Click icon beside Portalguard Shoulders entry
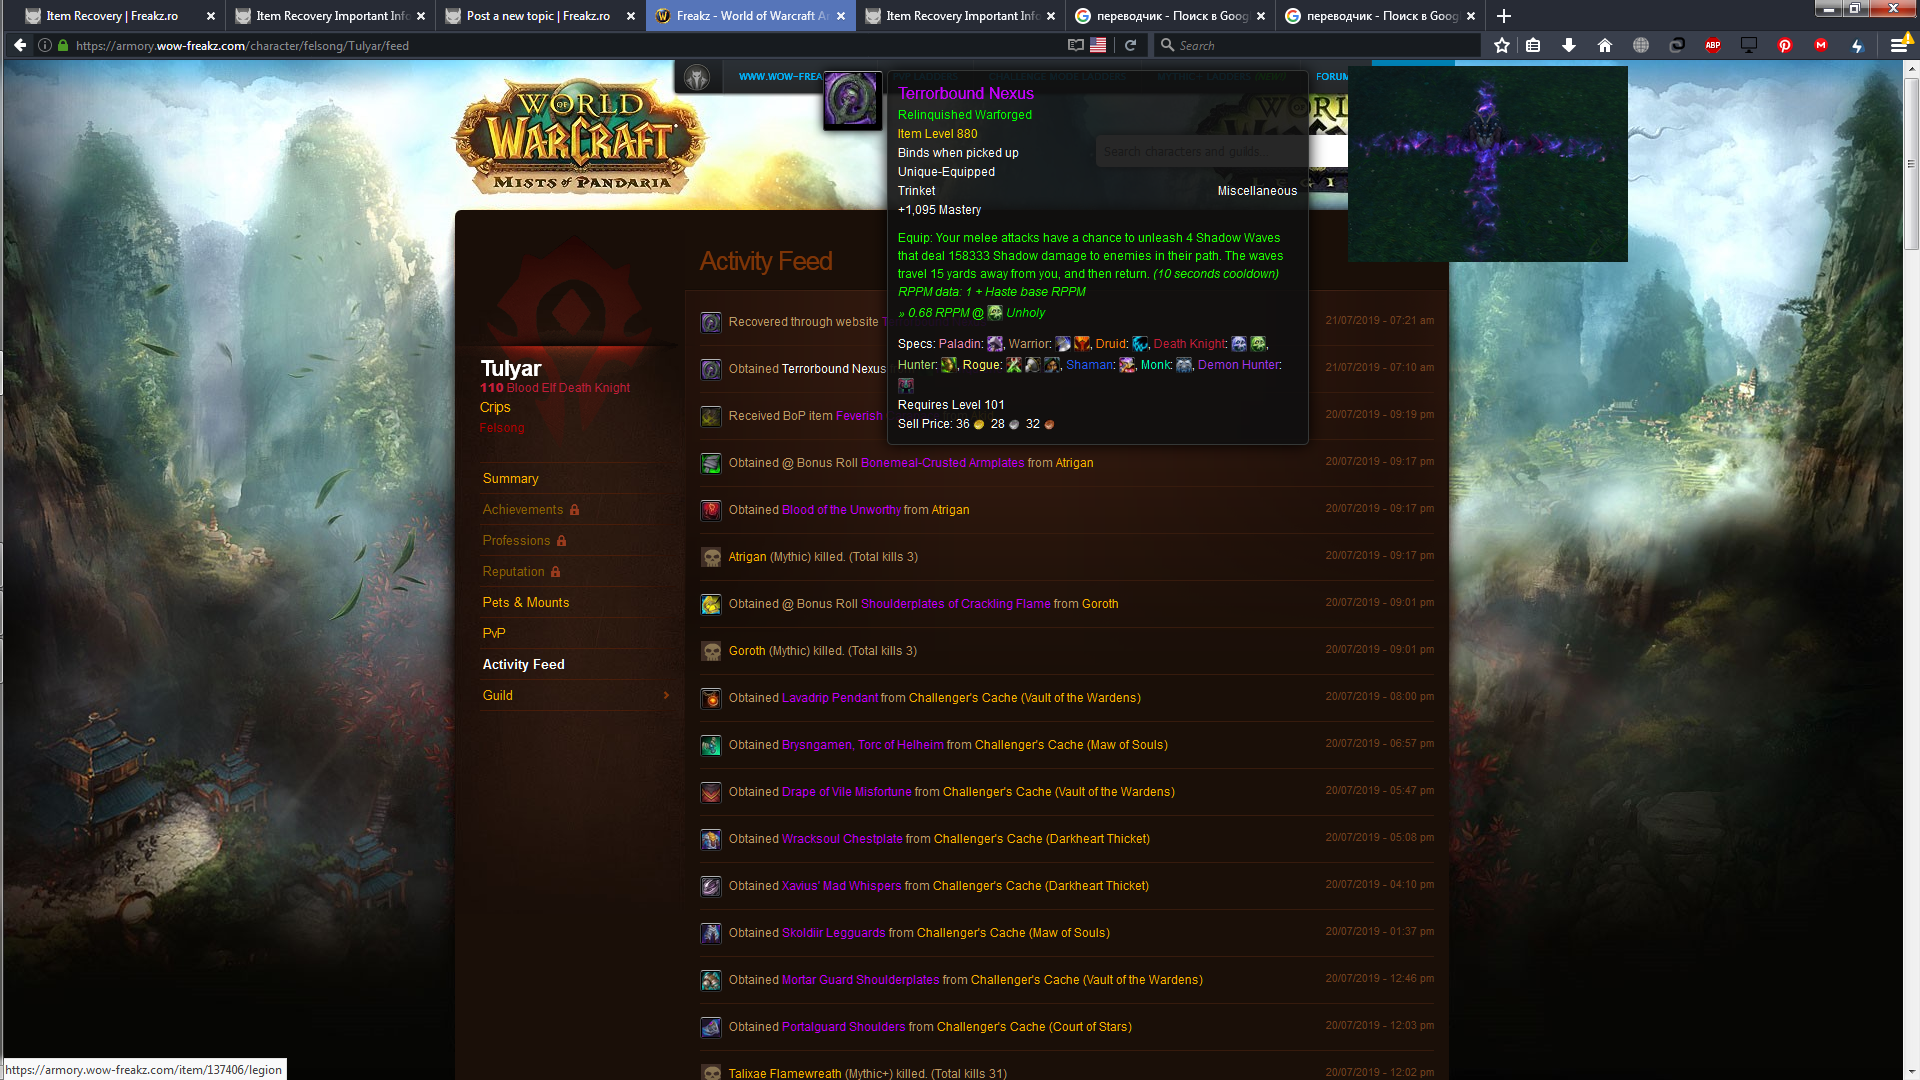This screenshot has height=1080, width=1920. pyautogui.click(x=711, y=1027)
